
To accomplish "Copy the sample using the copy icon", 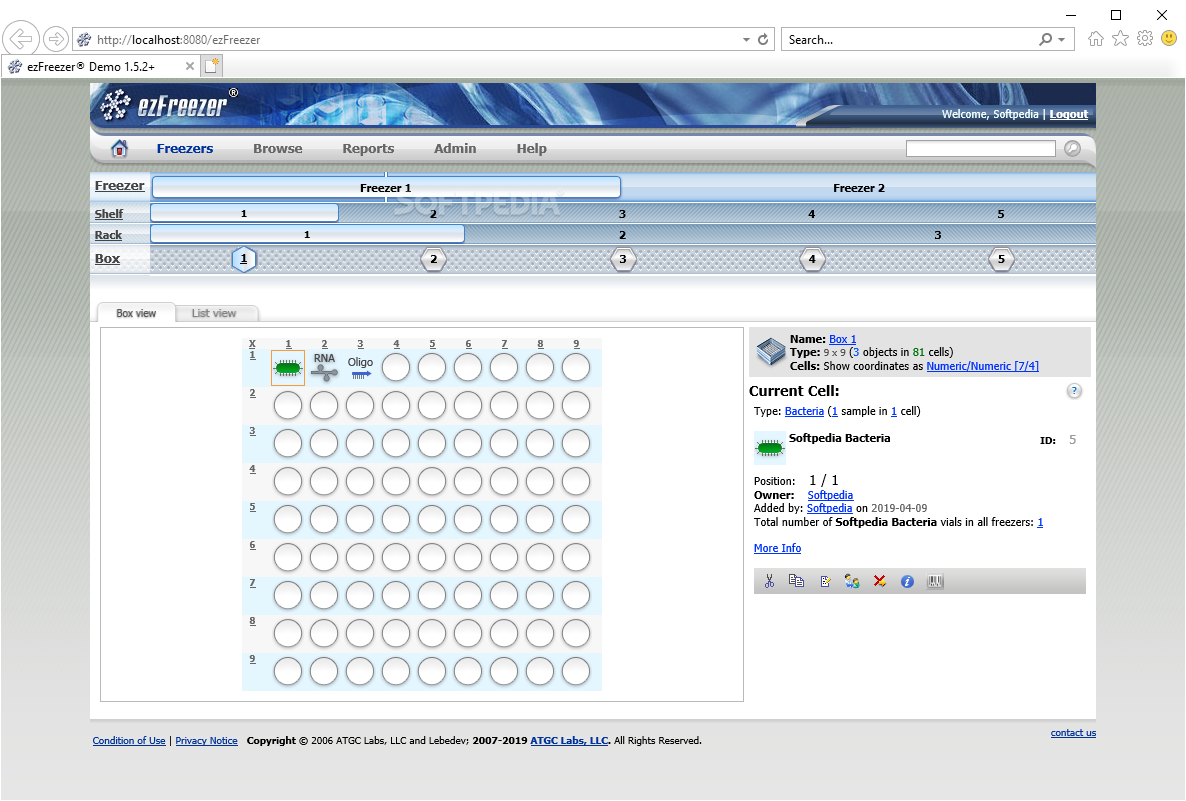I will coord(796,581).
